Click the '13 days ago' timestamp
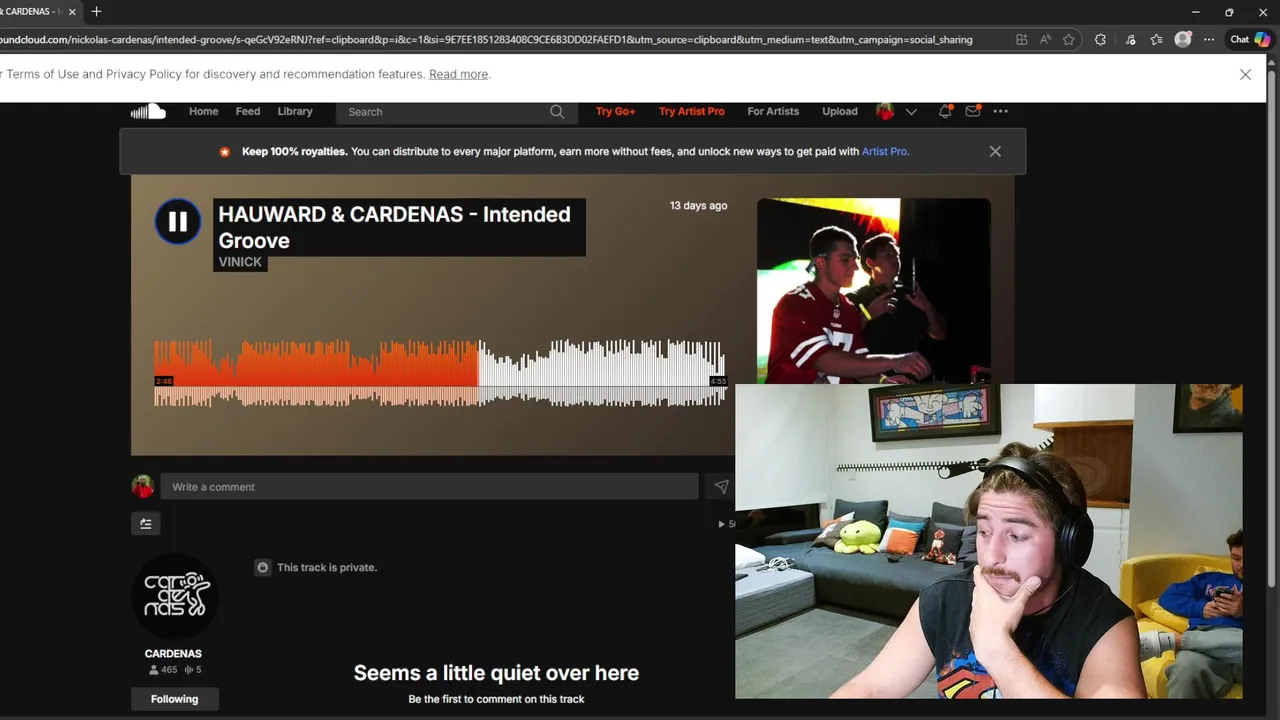 click(x=698, y=206)
